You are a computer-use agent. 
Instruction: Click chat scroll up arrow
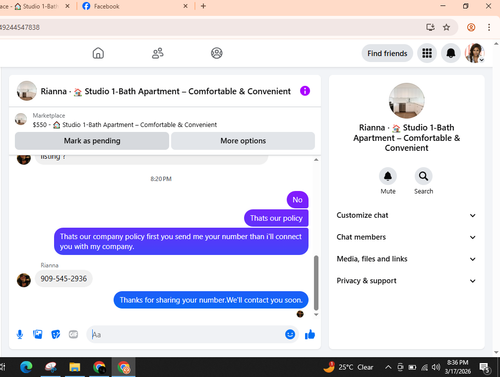click(x=316, y=160)
